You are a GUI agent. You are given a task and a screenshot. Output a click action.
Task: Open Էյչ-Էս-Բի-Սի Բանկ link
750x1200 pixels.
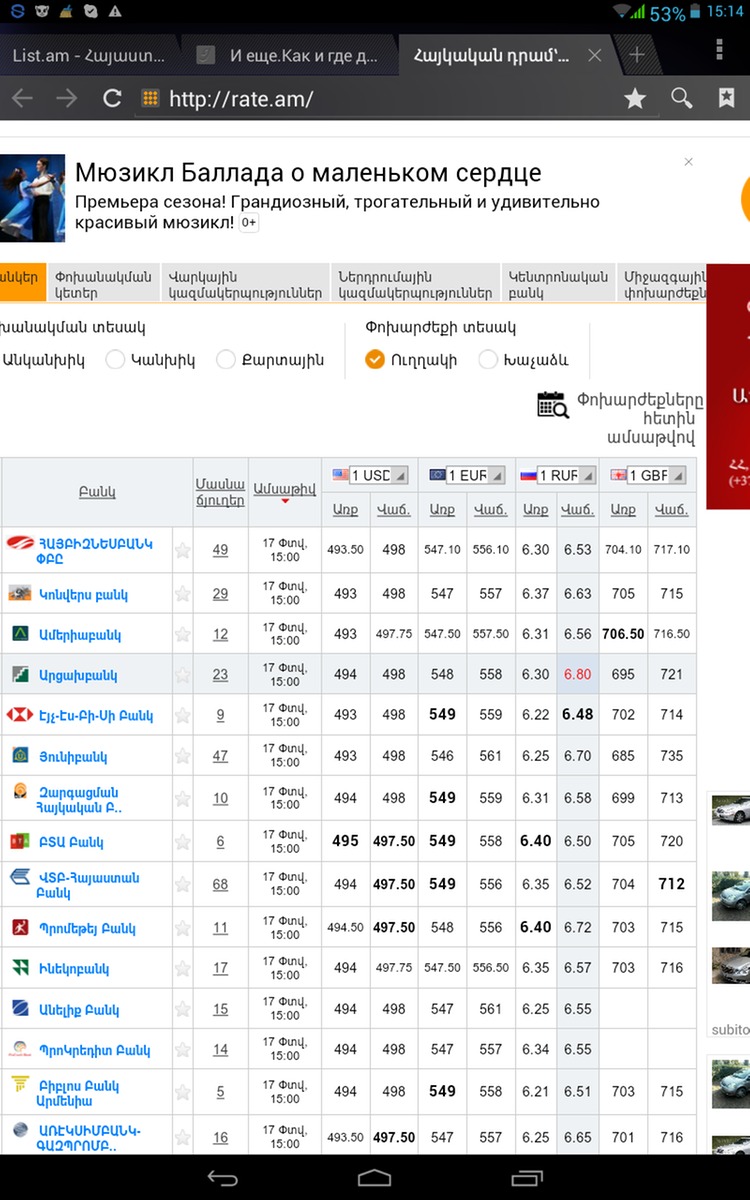click(x=96, y=716)
